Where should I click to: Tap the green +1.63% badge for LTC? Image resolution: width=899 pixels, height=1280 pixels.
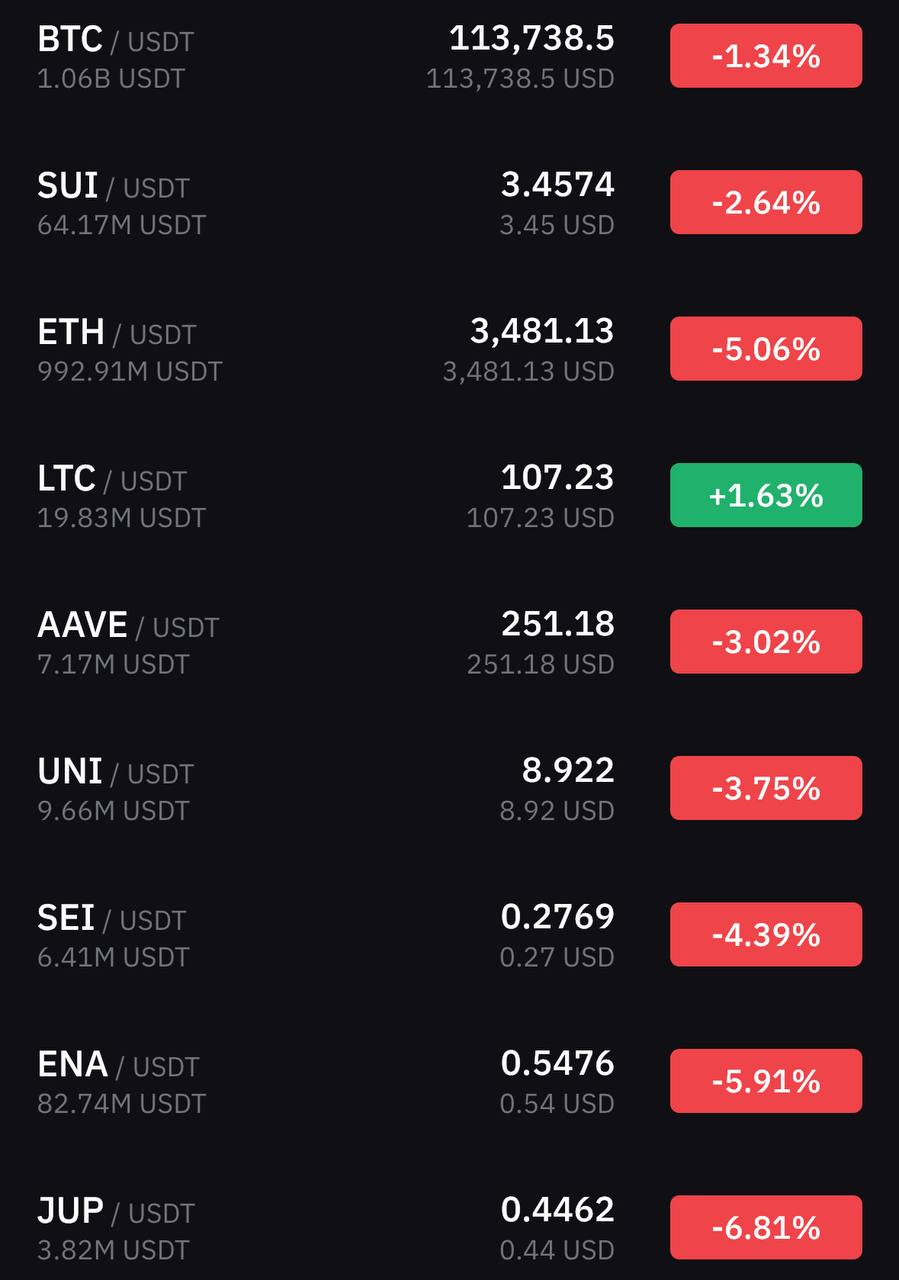point(766,495)
